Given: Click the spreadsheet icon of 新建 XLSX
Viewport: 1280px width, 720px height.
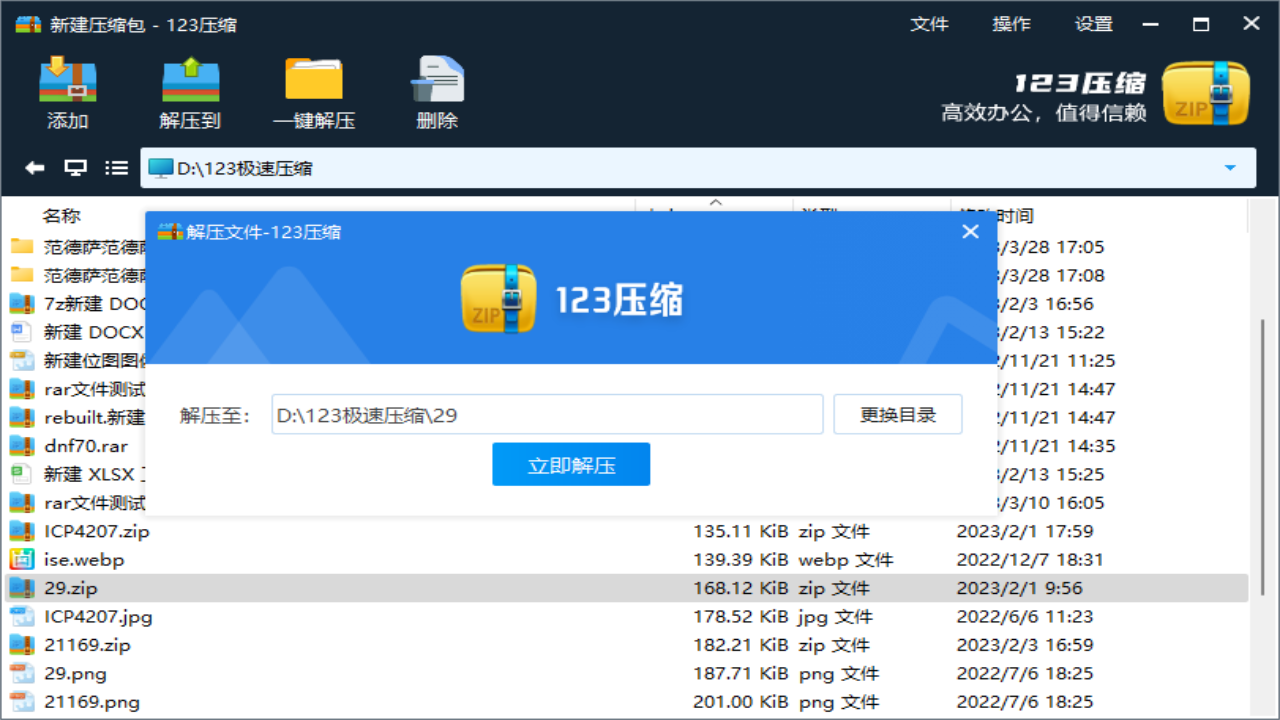Looking at the screenshot, I should click(x=22, y=474).
